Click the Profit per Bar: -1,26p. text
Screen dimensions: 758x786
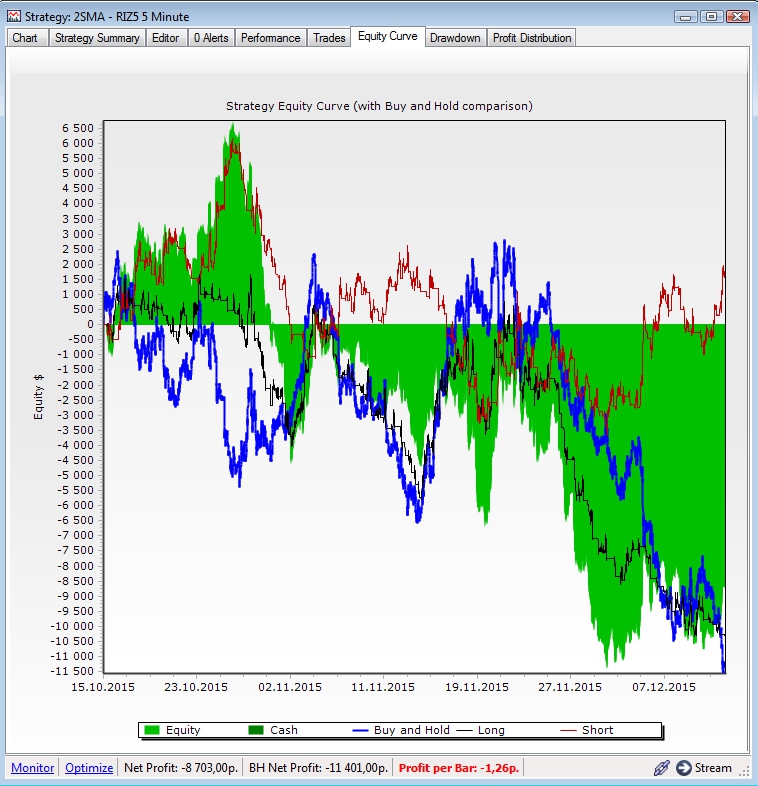point(459,767)
